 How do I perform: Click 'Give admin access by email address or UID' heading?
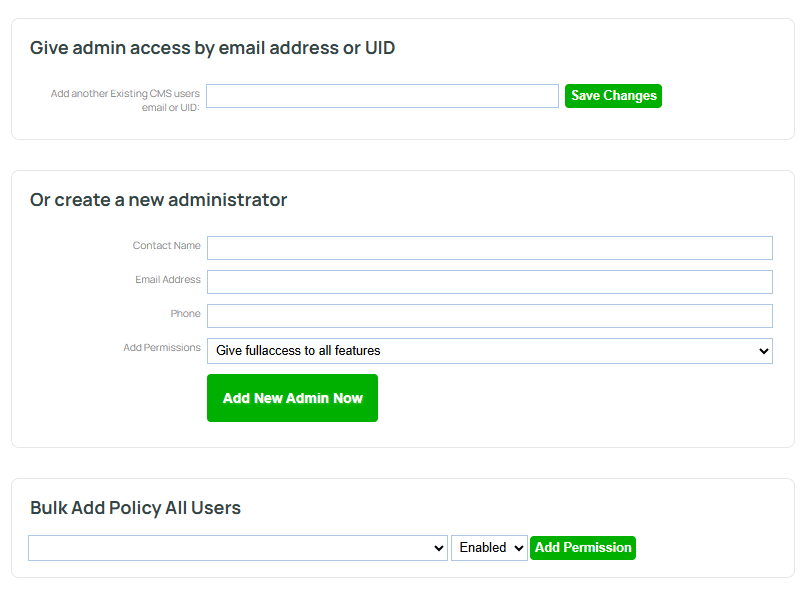212,48
